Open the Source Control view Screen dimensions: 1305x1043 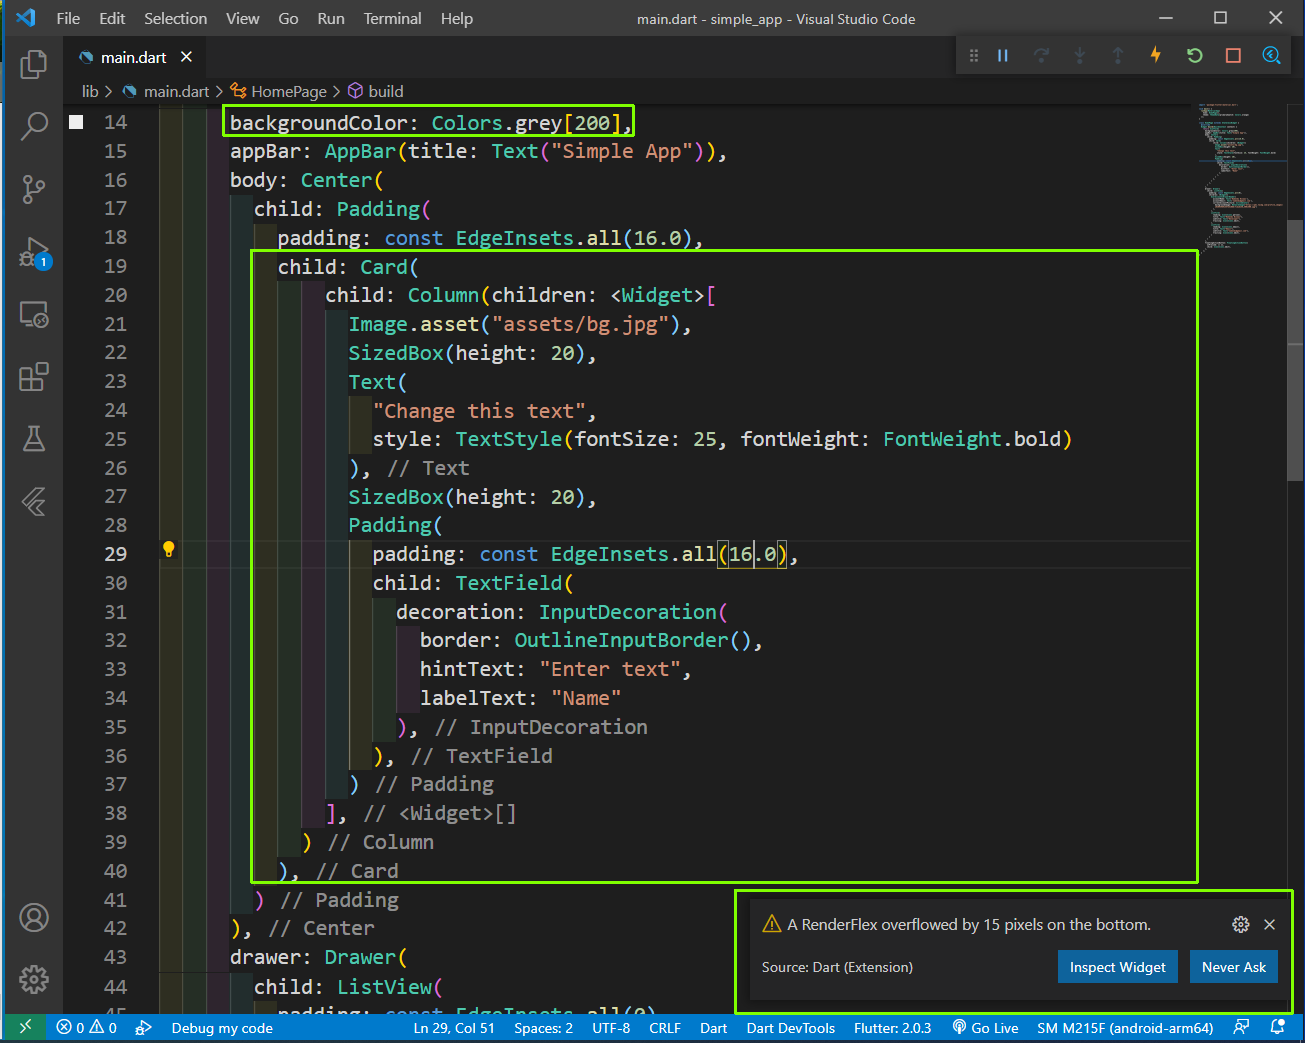[x=34, y=189]
